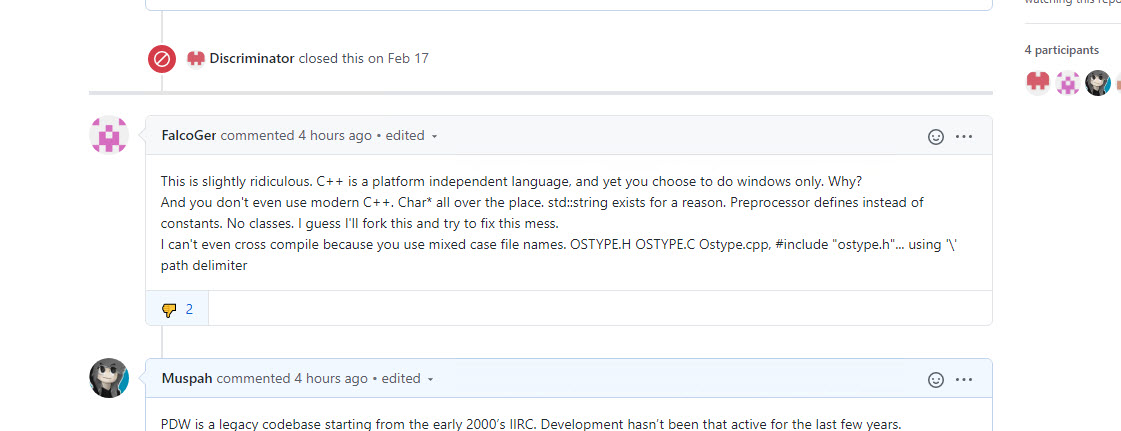The height and width of the screenshot is (431, 1121).
Task: Open the Discriminator username link
Action: coord(252,58)
